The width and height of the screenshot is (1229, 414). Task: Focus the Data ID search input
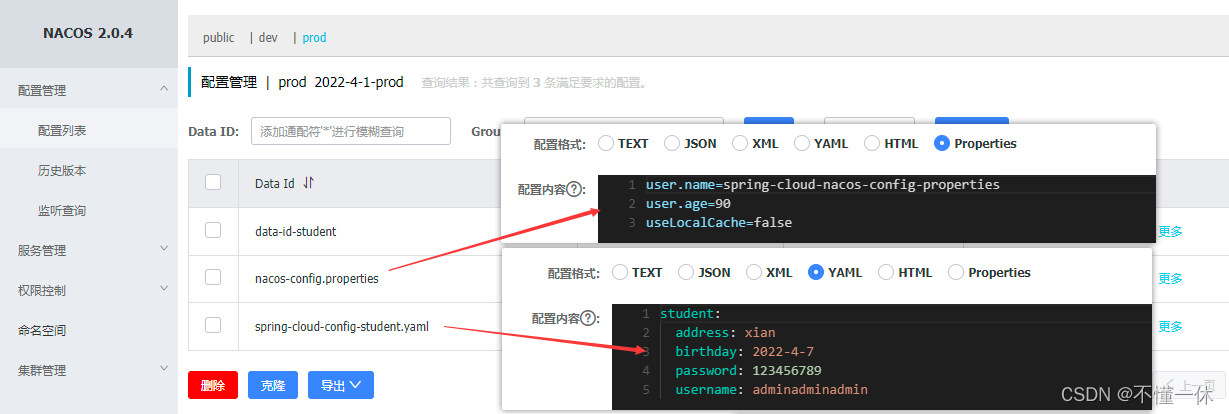click(351, 131)
